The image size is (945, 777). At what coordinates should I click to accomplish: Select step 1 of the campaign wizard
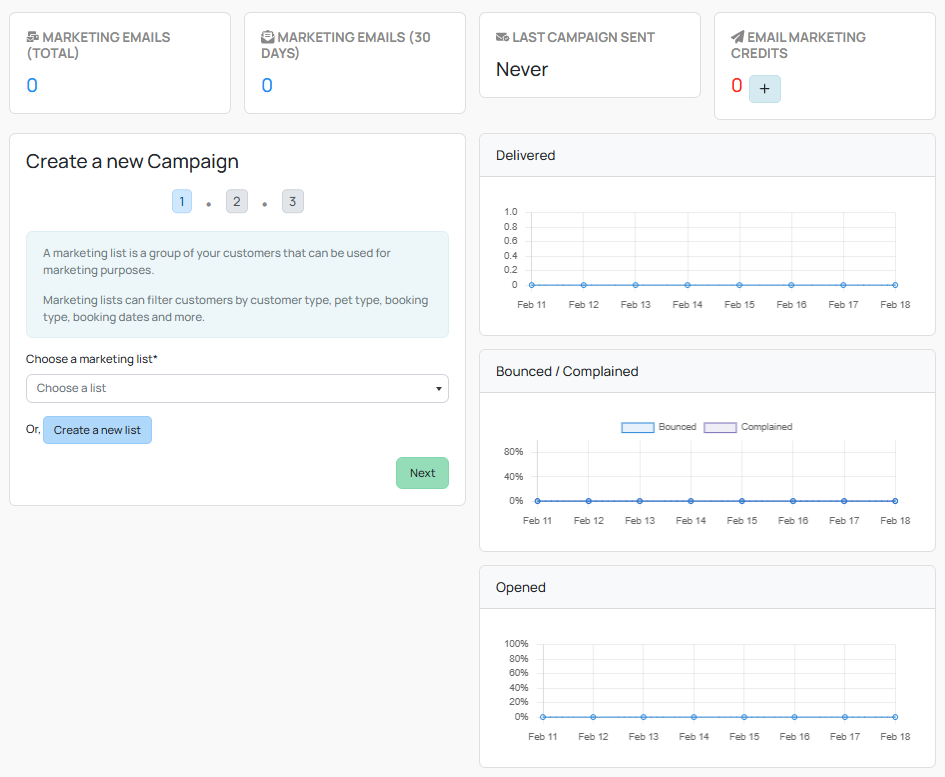182,201
